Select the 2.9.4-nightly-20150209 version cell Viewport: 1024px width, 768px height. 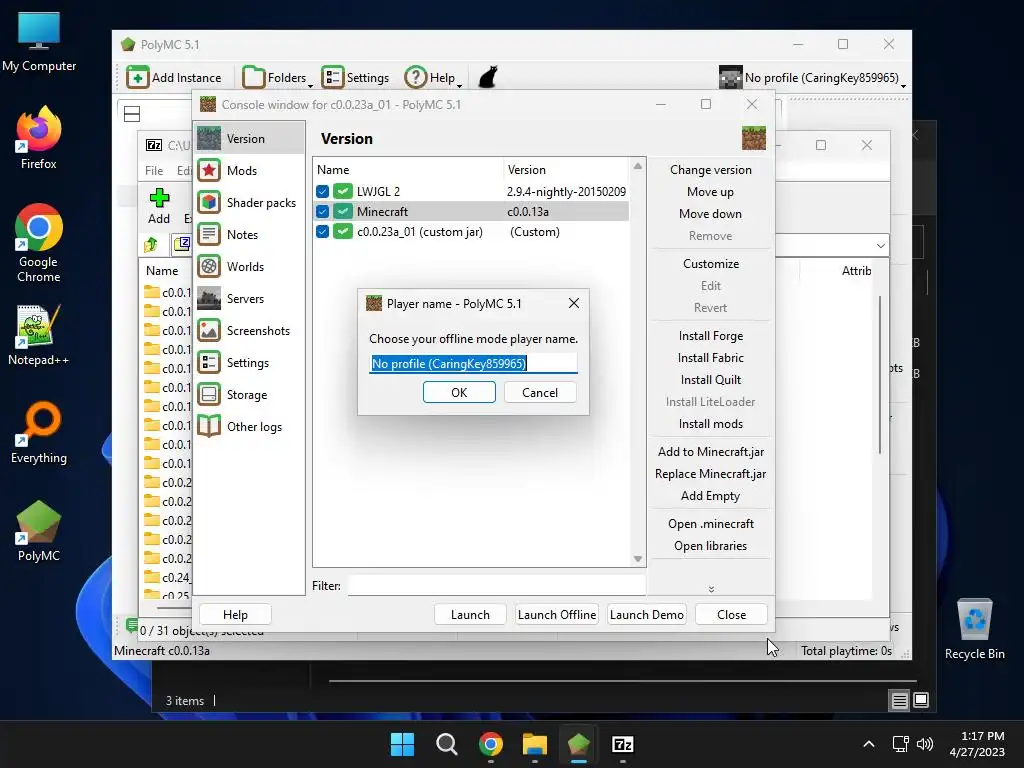point(566,191)
